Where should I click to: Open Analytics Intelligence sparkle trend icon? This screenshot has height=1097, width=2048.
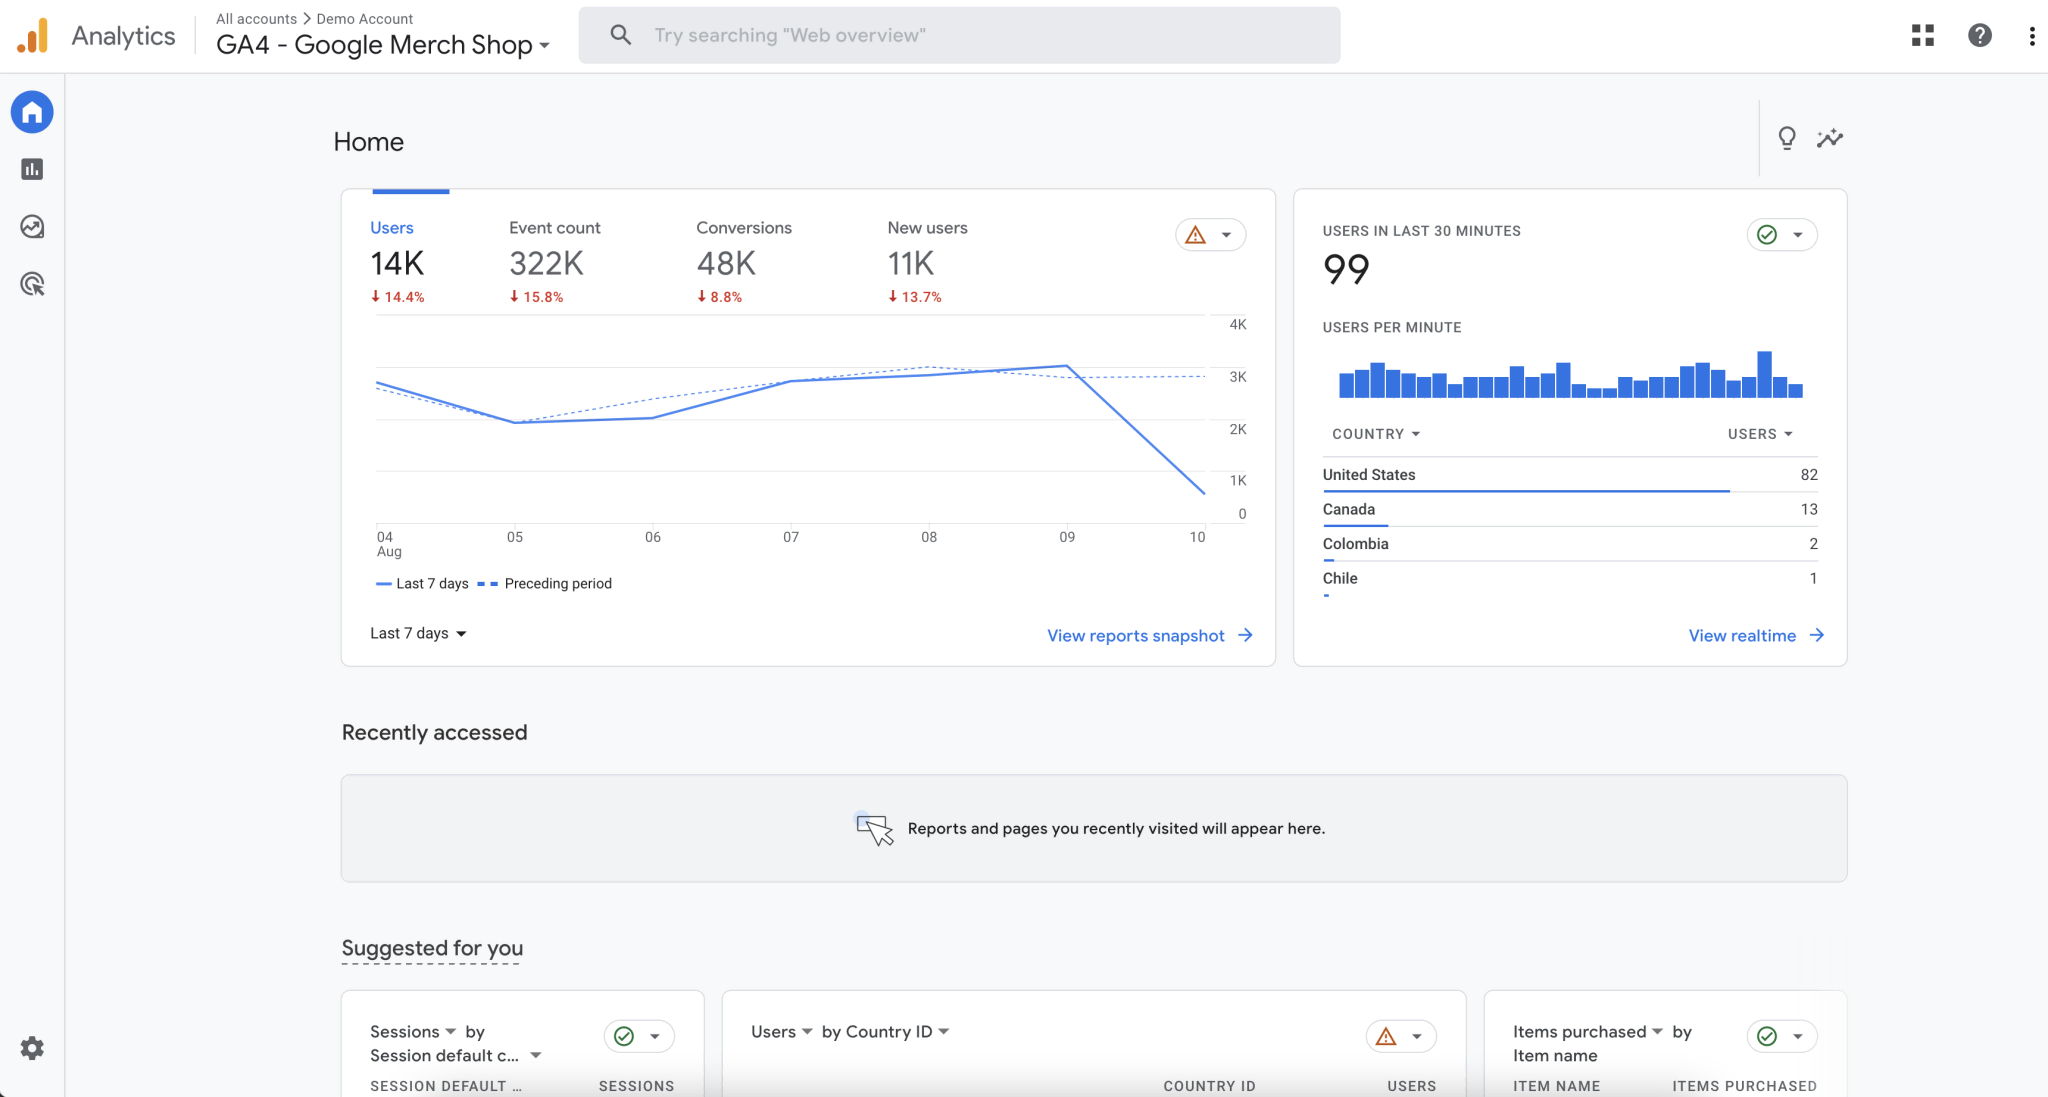click(1830, 139)
